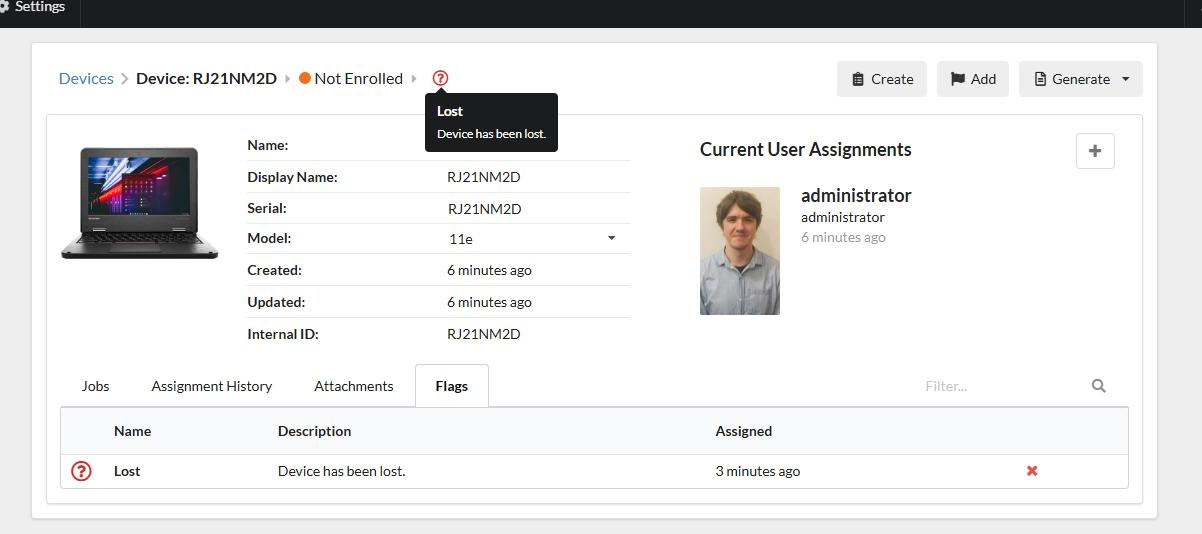Click the Filter input field
Screen dimensions: 1202x534
click(x=1000, y=386)
